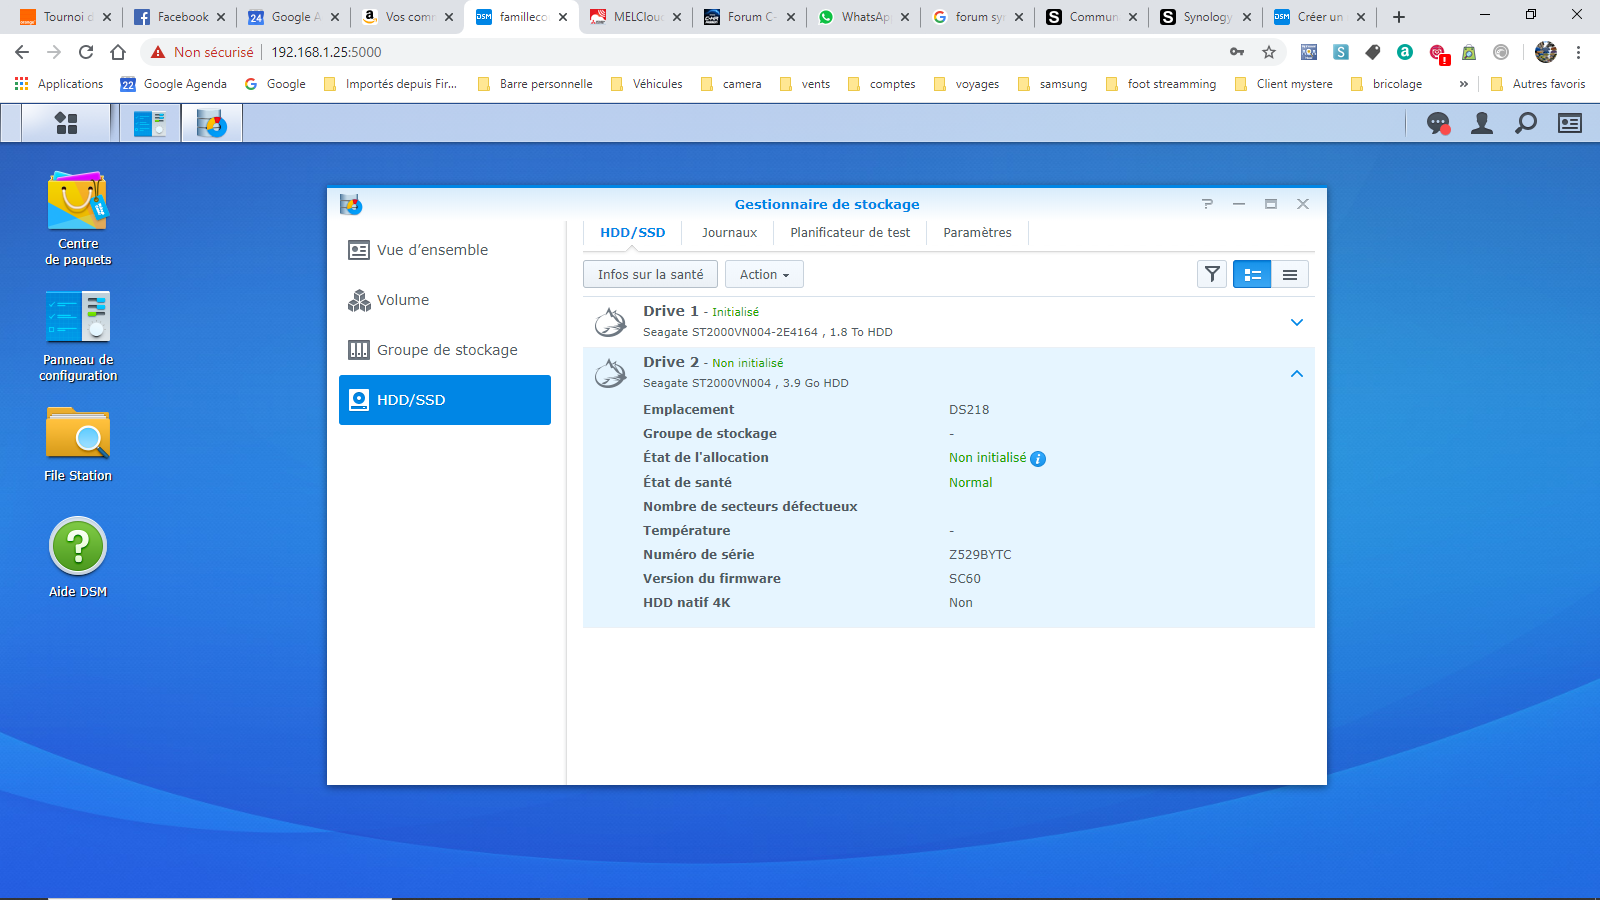Open Chrome profile avatar icon
The height and width of the screenshot is (900, 1600).
[1546, 52]
